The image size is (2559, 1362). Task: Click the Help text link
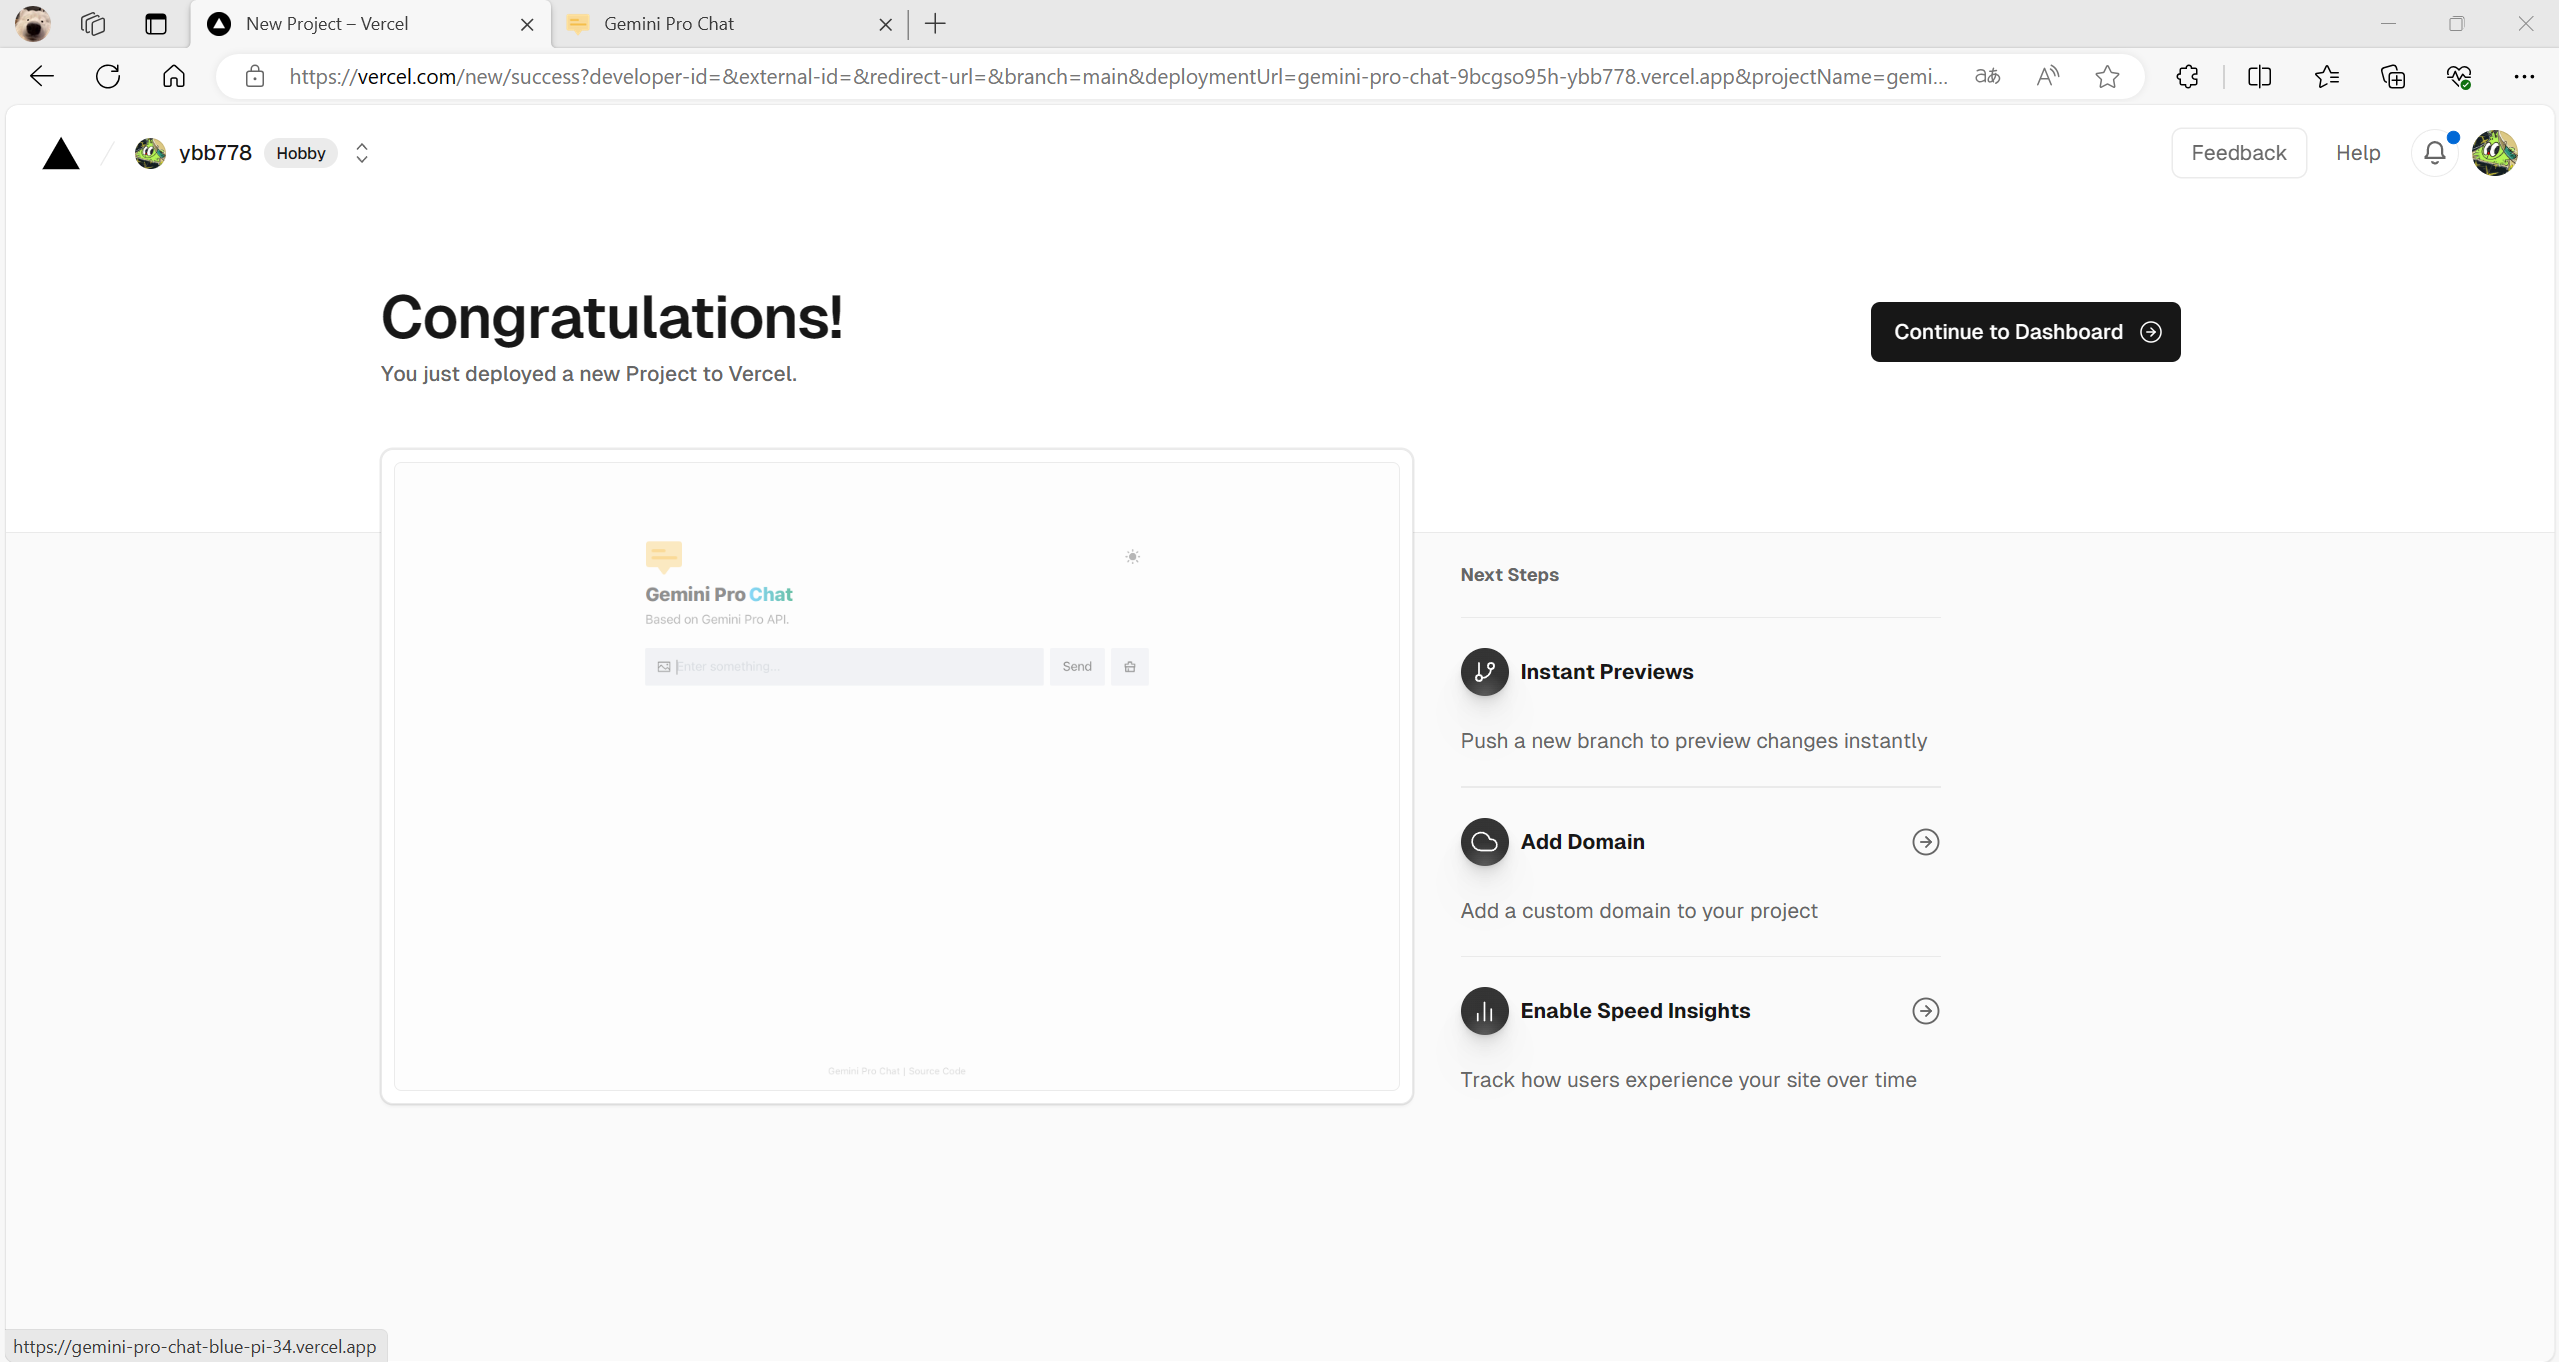2359,152
